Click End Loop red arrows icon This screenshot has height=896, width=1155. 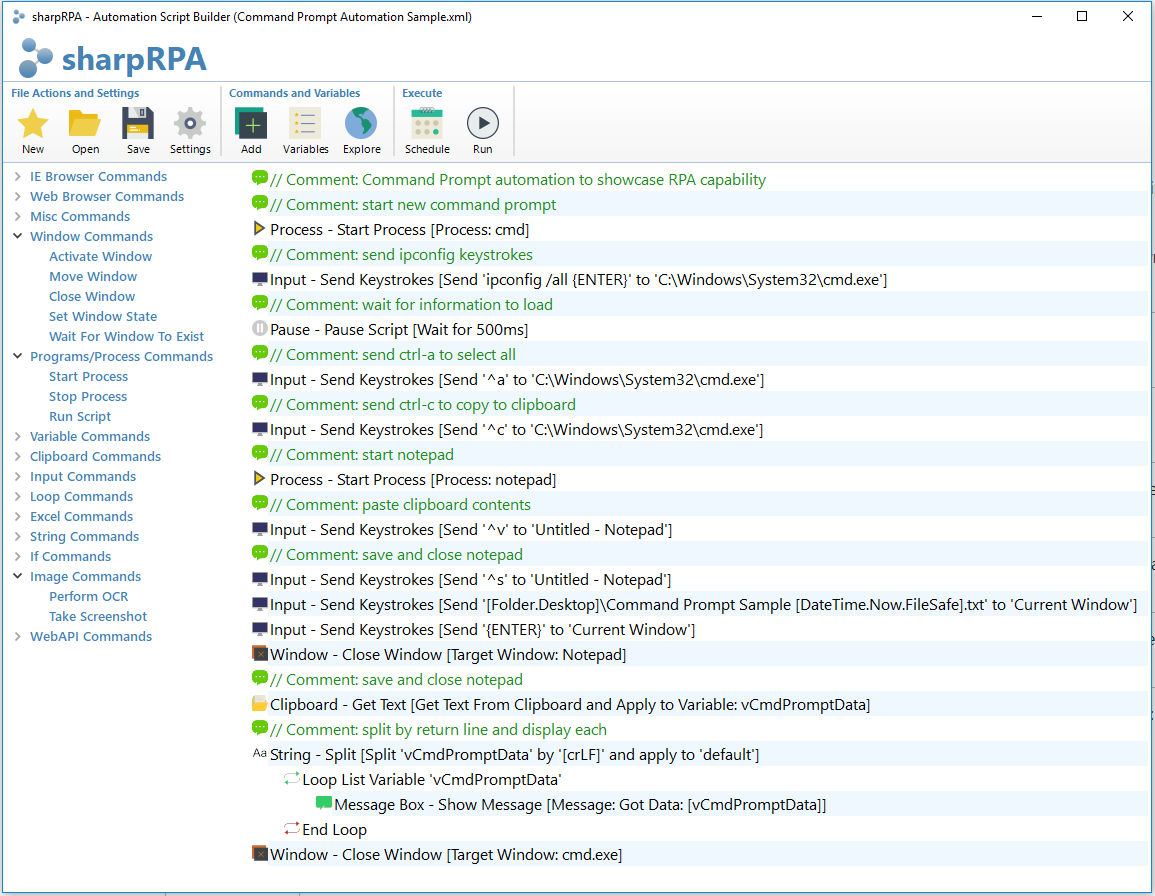(292, 828)
